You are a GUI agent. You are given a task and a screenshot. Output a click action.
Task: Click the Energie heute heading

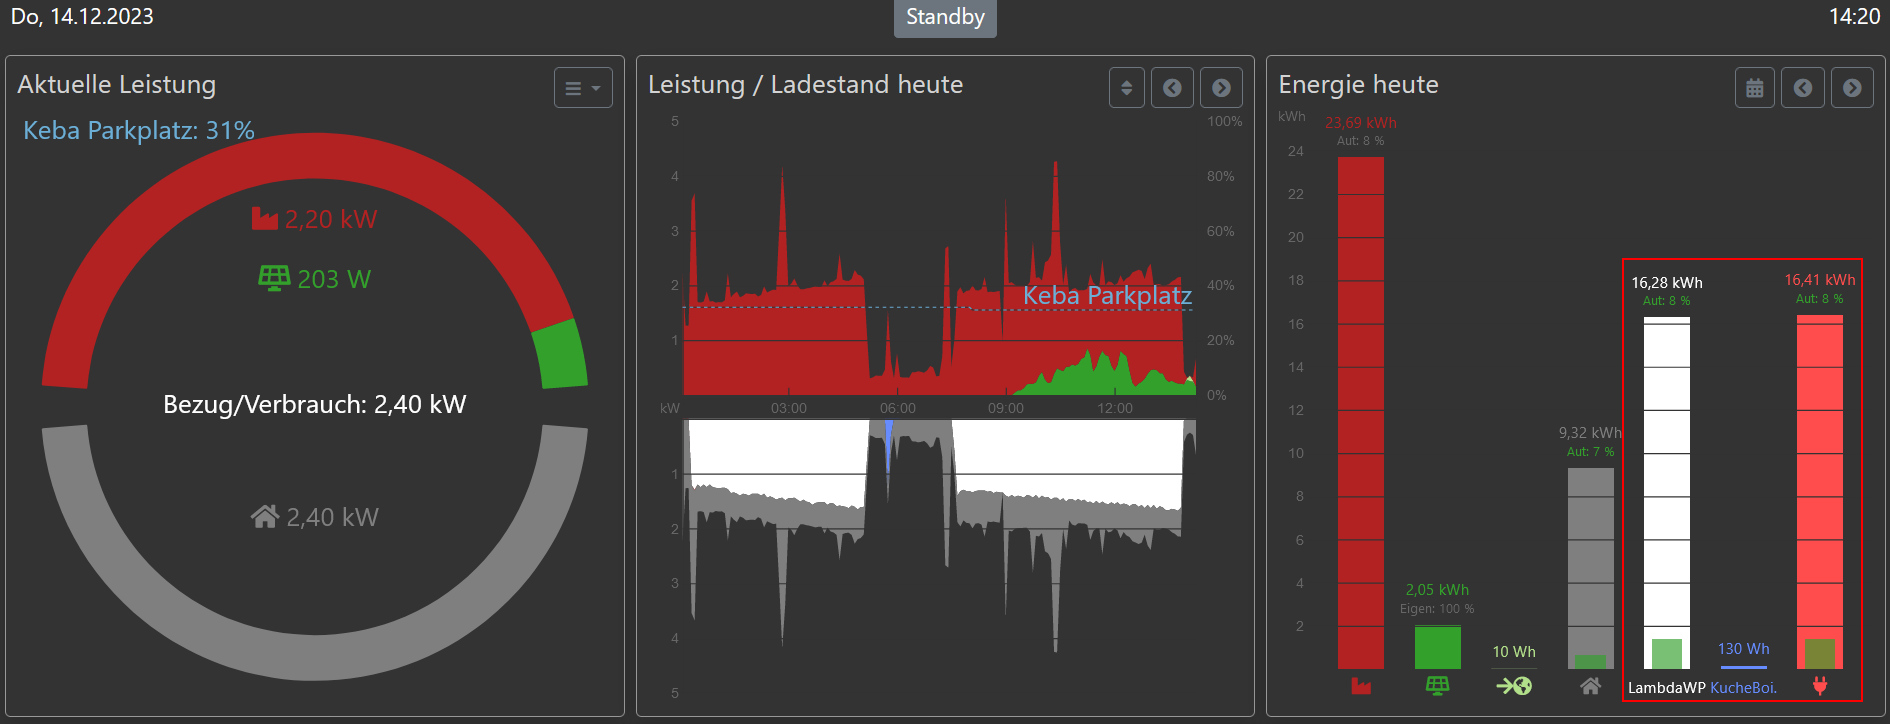[x=1359, y=85]
